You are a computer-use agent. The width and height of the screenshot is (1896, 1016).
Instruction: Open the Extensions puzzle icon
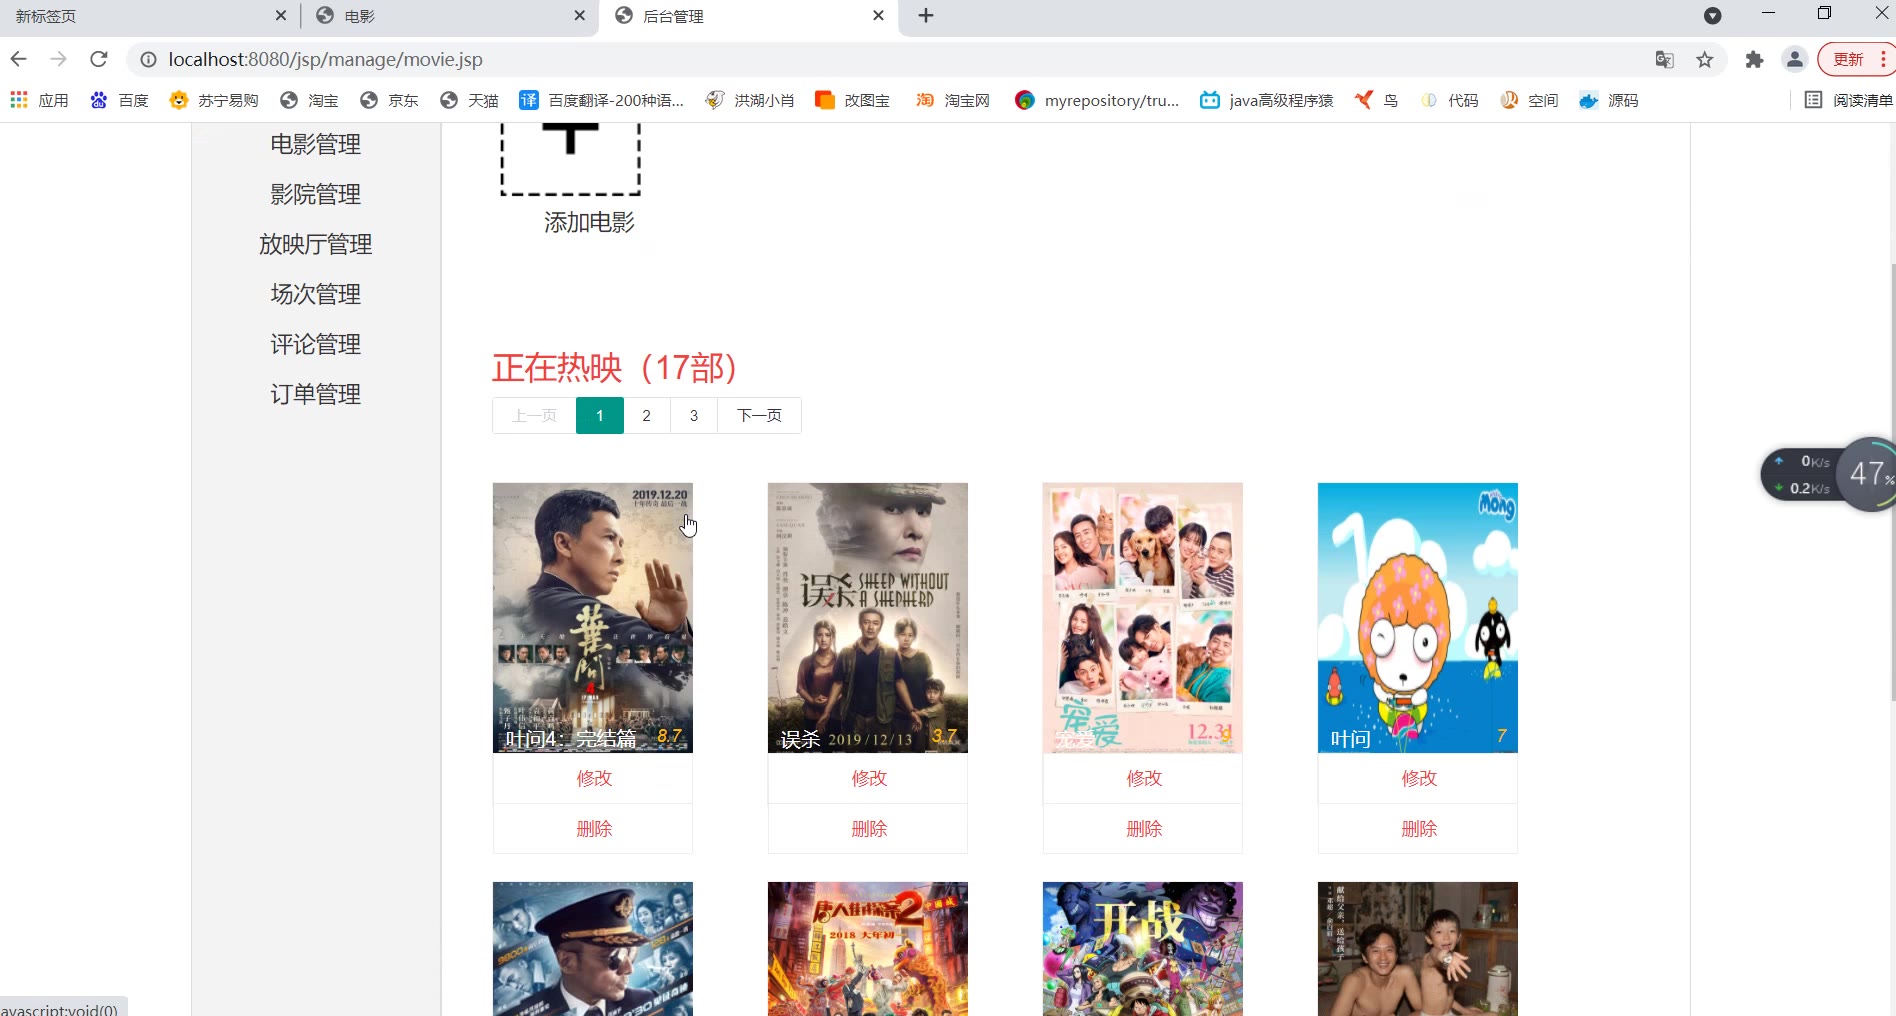tap(1754, 60)
